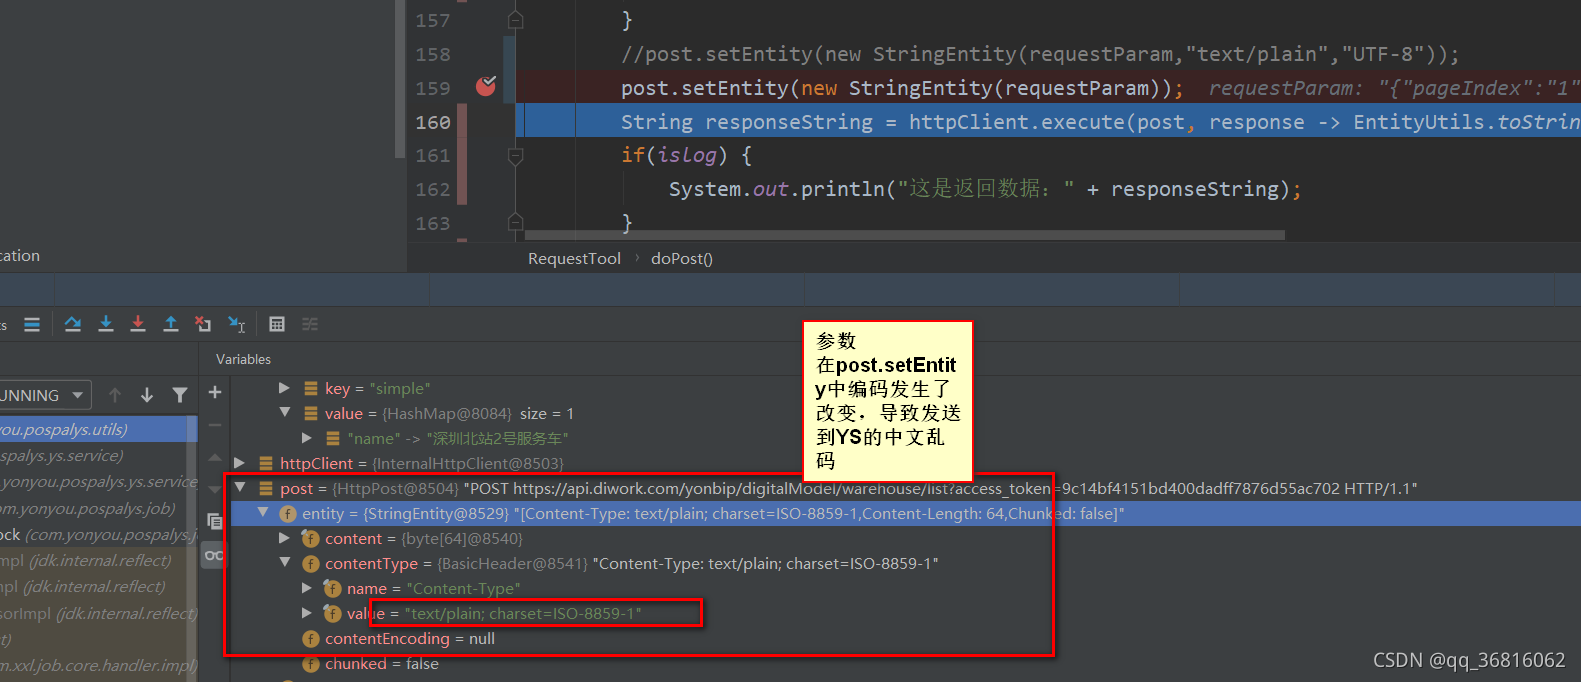Viewport: 1581px width, 682px height.
Task: Click the move watch down triangle icon
Action: click(x=215, y=489)
